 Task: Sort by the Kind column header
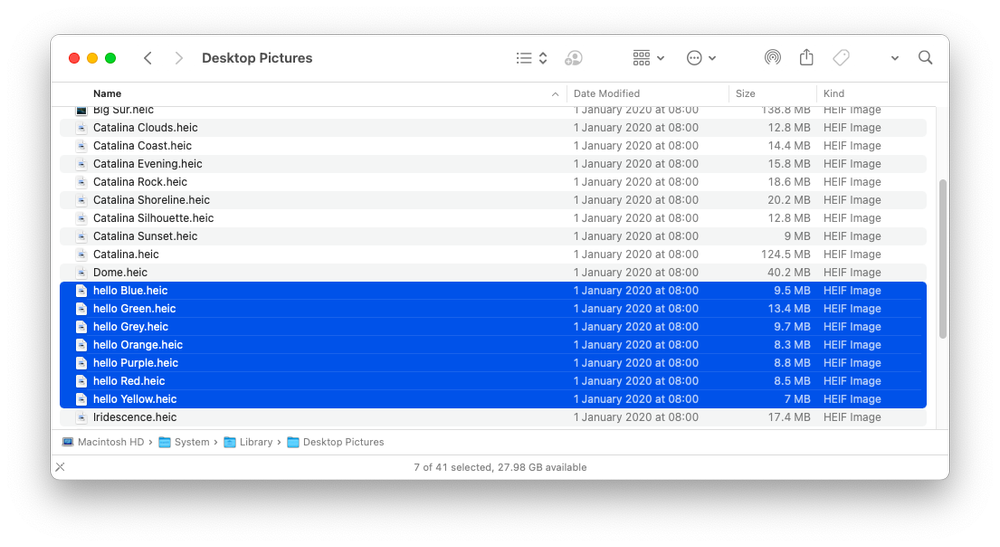click(834, 93)
